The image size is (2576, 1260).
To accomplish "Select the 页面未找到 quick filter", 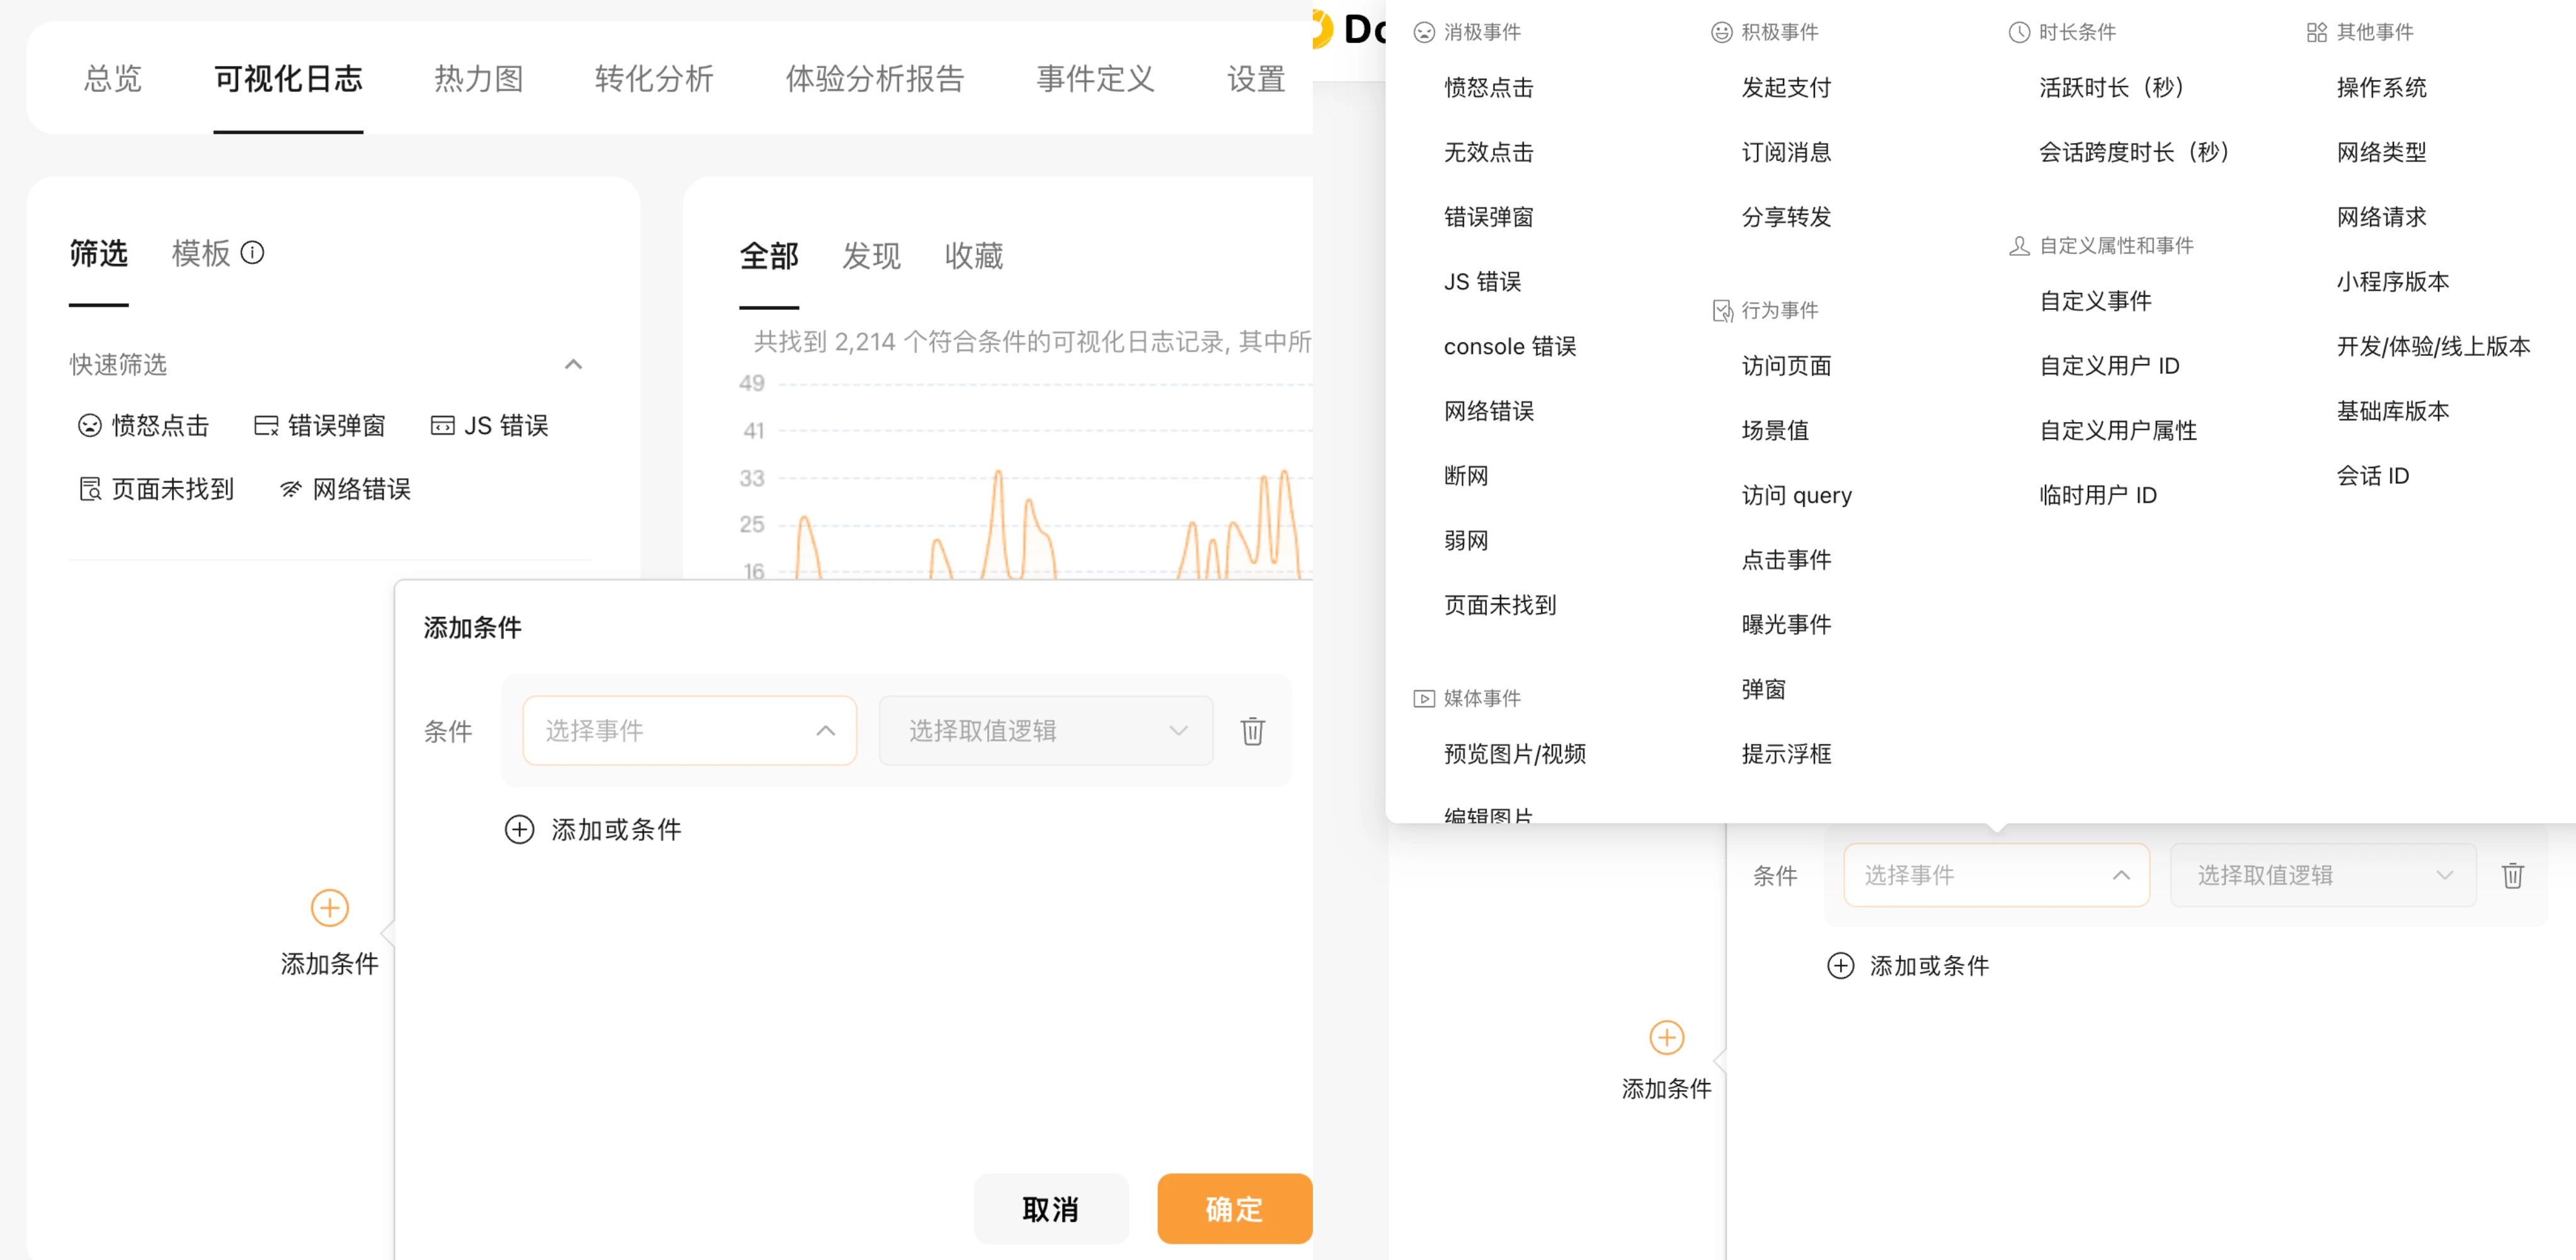I will coord(156,489).
